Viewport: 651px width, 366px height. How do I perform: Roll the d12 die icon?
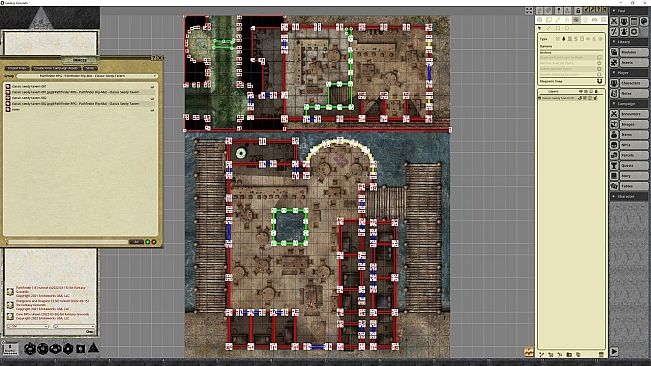point(43,349)
